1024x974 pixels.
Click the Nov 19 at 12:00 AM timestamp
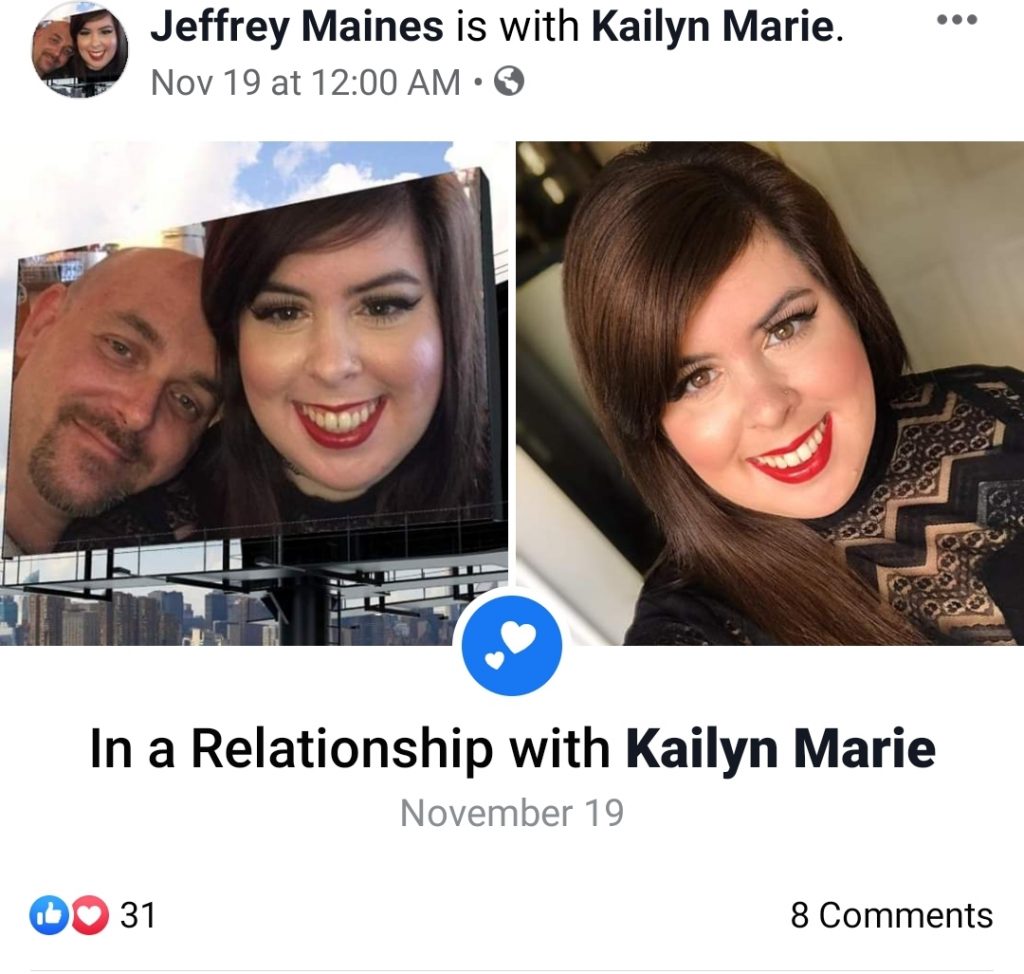pyautogui.click(x=306, y=82)
